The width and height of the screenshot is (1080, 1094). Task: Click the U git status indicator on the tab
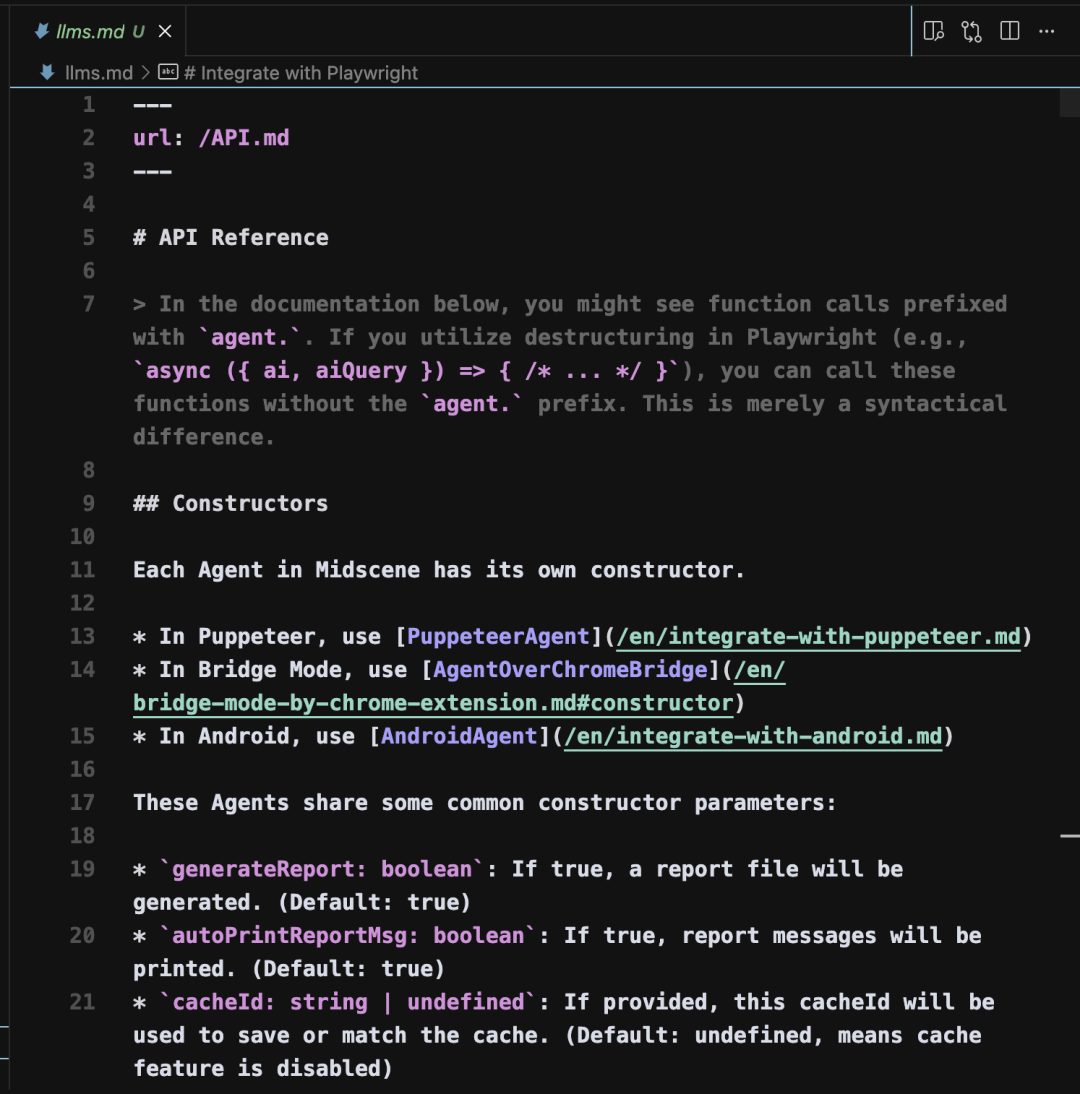(x=140, y=31)
